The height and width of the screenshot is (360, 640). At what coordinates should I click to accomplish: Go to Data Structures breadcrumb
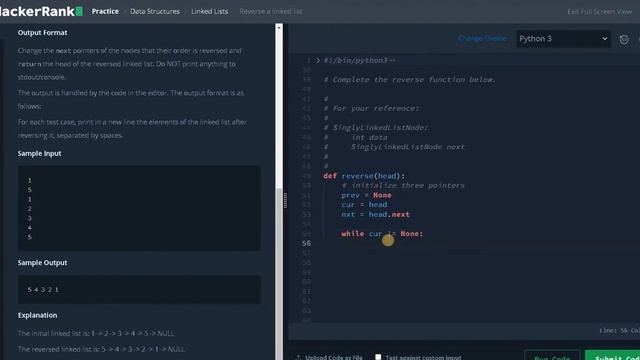(155, 11)
